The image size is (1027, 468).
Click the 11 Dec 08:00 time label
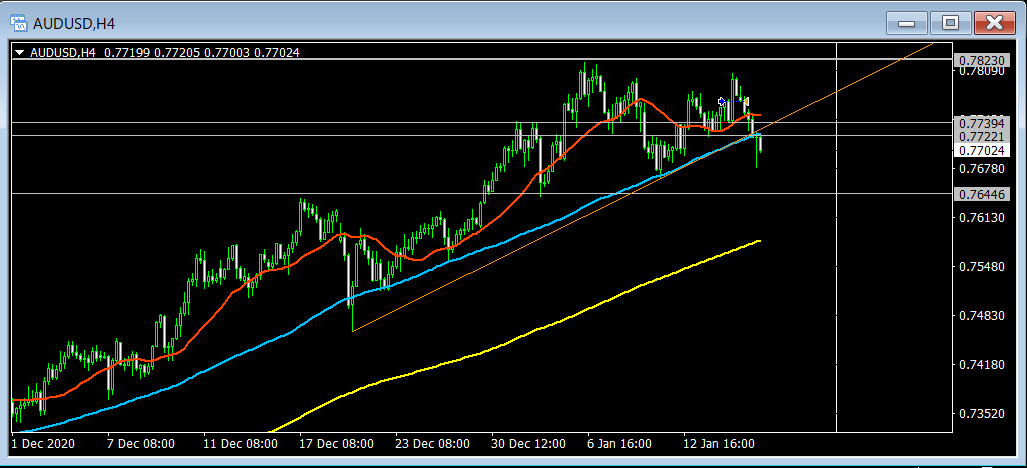tap(240, 444)
